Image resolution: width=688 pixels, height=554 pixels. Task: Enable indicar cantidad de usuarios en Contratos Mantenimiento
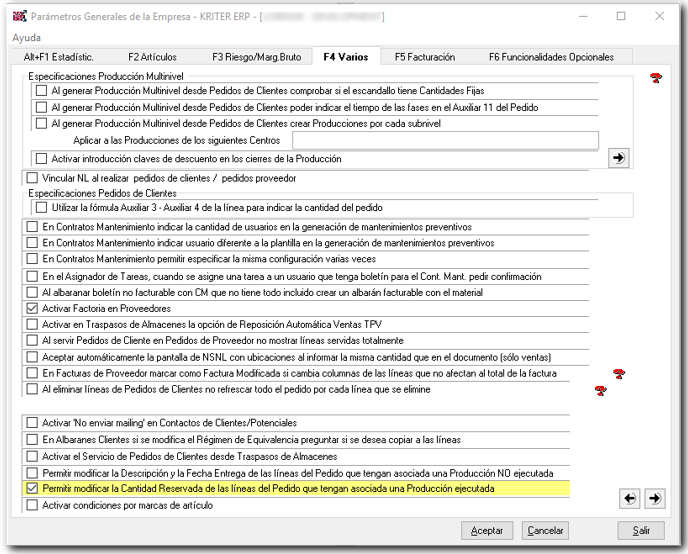click(x=32, y=227)
